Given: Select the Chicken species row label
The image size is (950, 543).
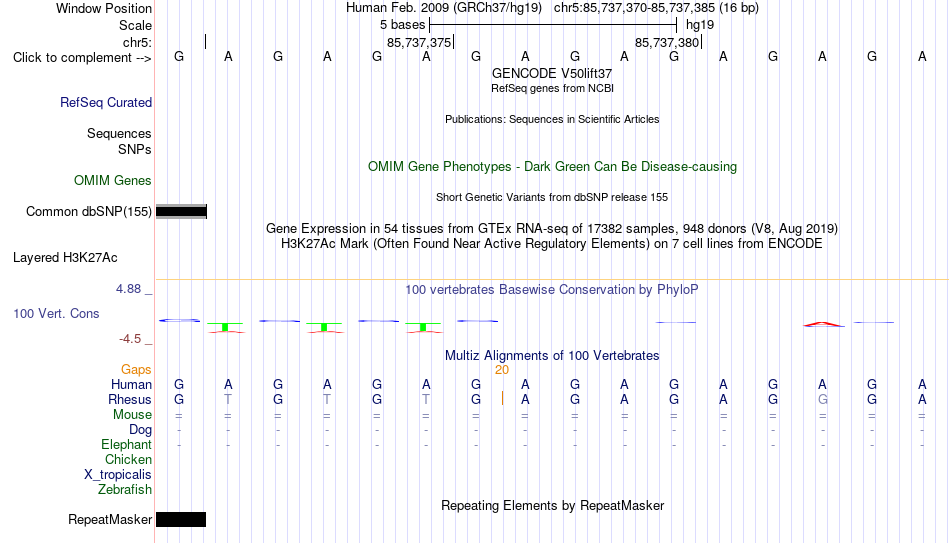Looking at the screenshot, I should [x=128, y=459].
